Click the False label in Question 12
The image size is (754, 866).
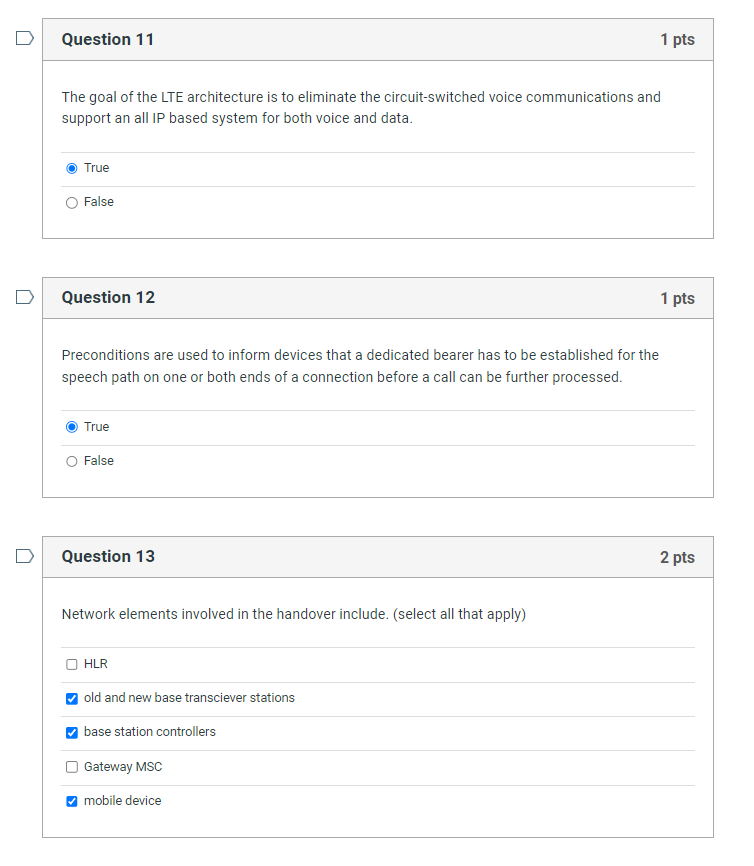pyautogui.click(x=99, y=461)
